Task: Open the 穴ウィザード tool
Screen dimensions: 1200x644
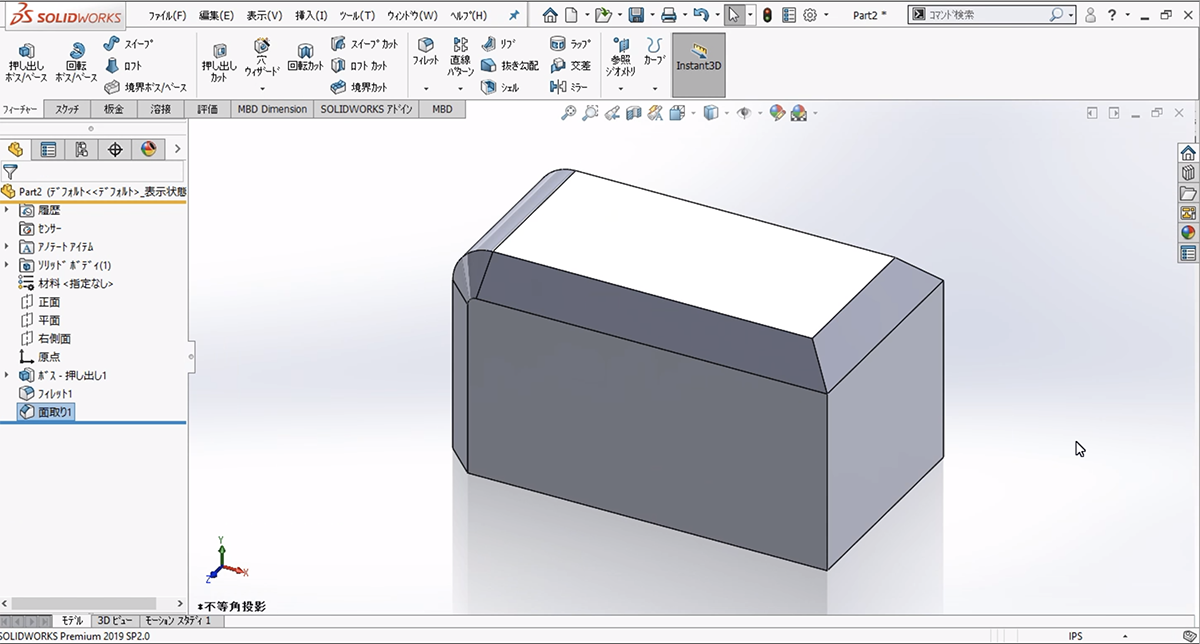Action: click(x=260, y=58)
